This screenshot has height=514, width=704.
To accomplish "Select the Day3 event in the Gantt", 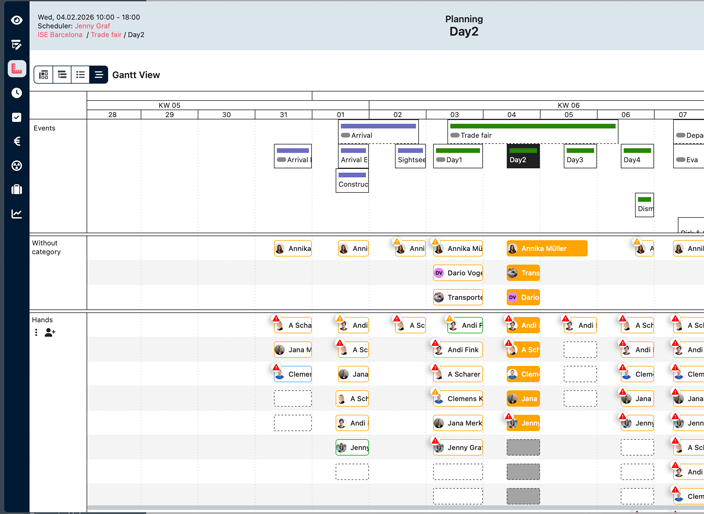I will click(580, 156).
